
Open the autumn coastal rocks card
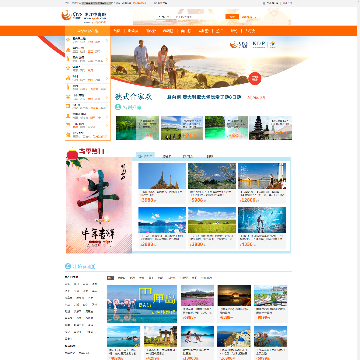coord(271,343)
